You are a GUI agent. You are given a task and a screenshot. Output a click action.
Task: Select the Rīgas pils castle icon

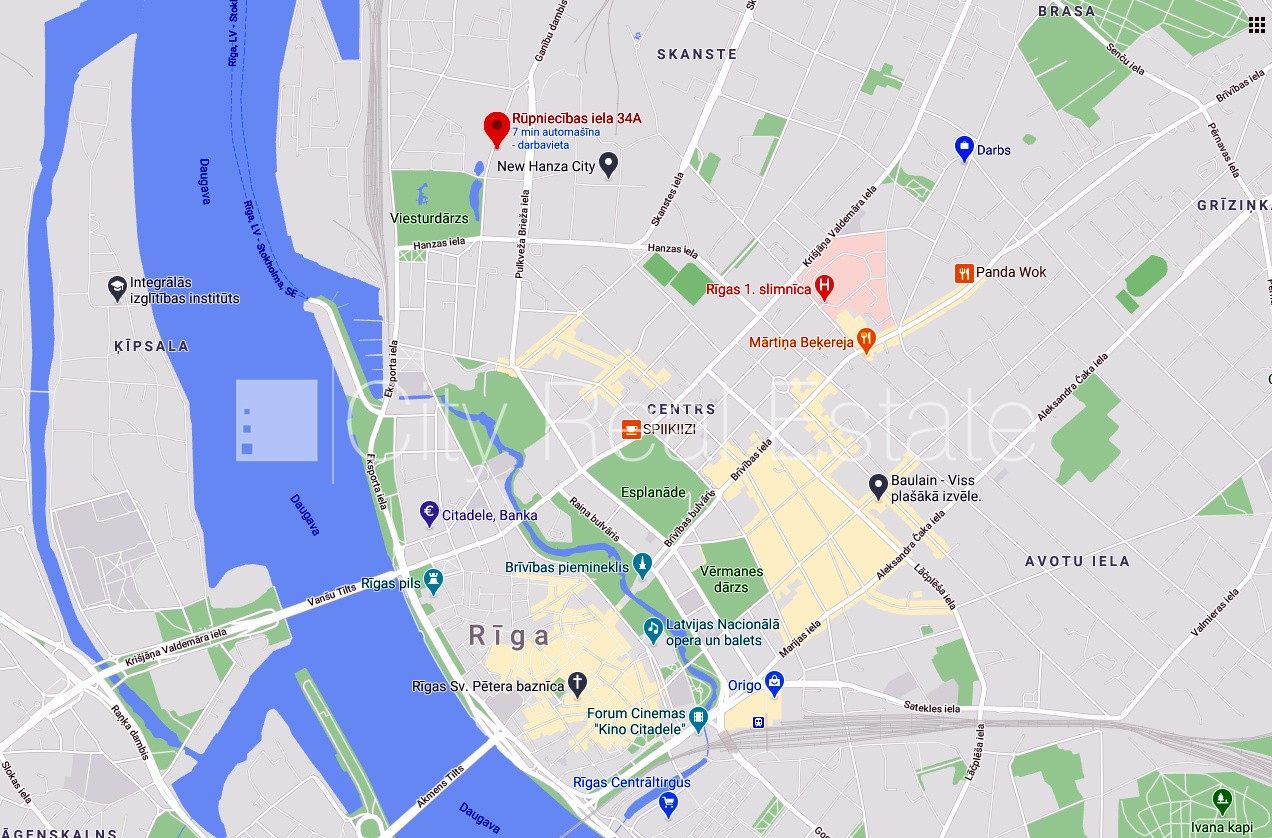[433, 579]
